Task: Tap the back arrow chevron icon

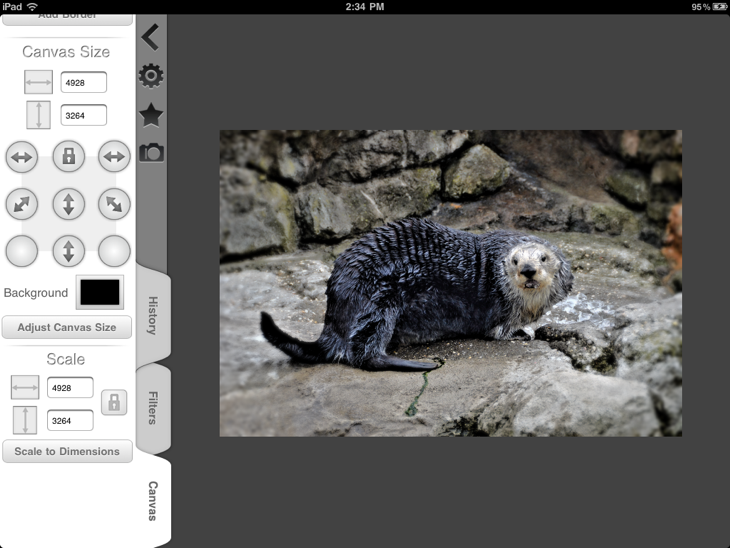Action: click(150, 38)
